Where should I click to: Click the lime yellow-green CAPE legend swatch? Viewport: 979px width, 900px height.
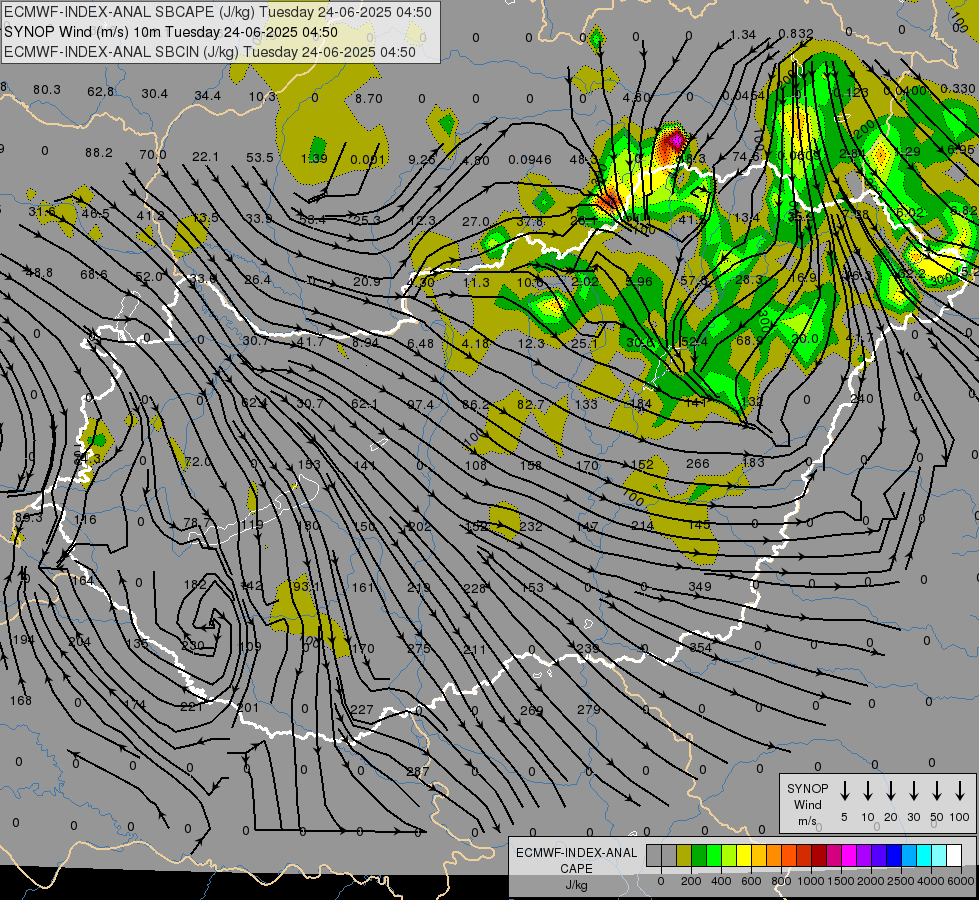point(729,855)
